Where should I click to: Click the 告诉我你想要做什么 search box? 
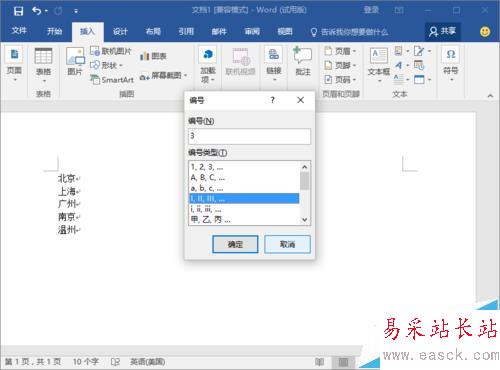[349, 32]
